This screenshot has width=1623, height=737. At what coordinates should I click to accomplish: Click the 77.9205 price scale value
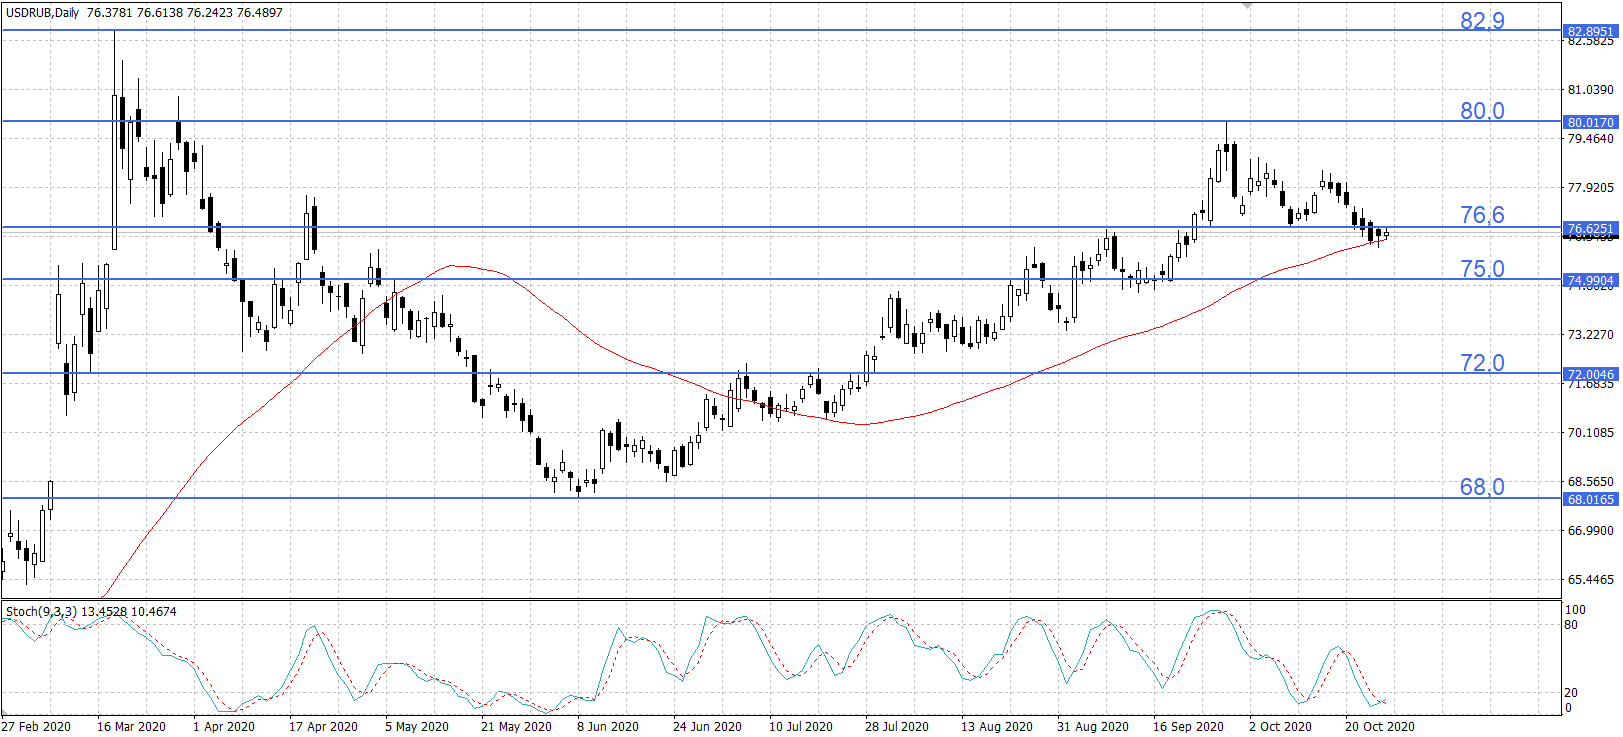click(1591, 188)
